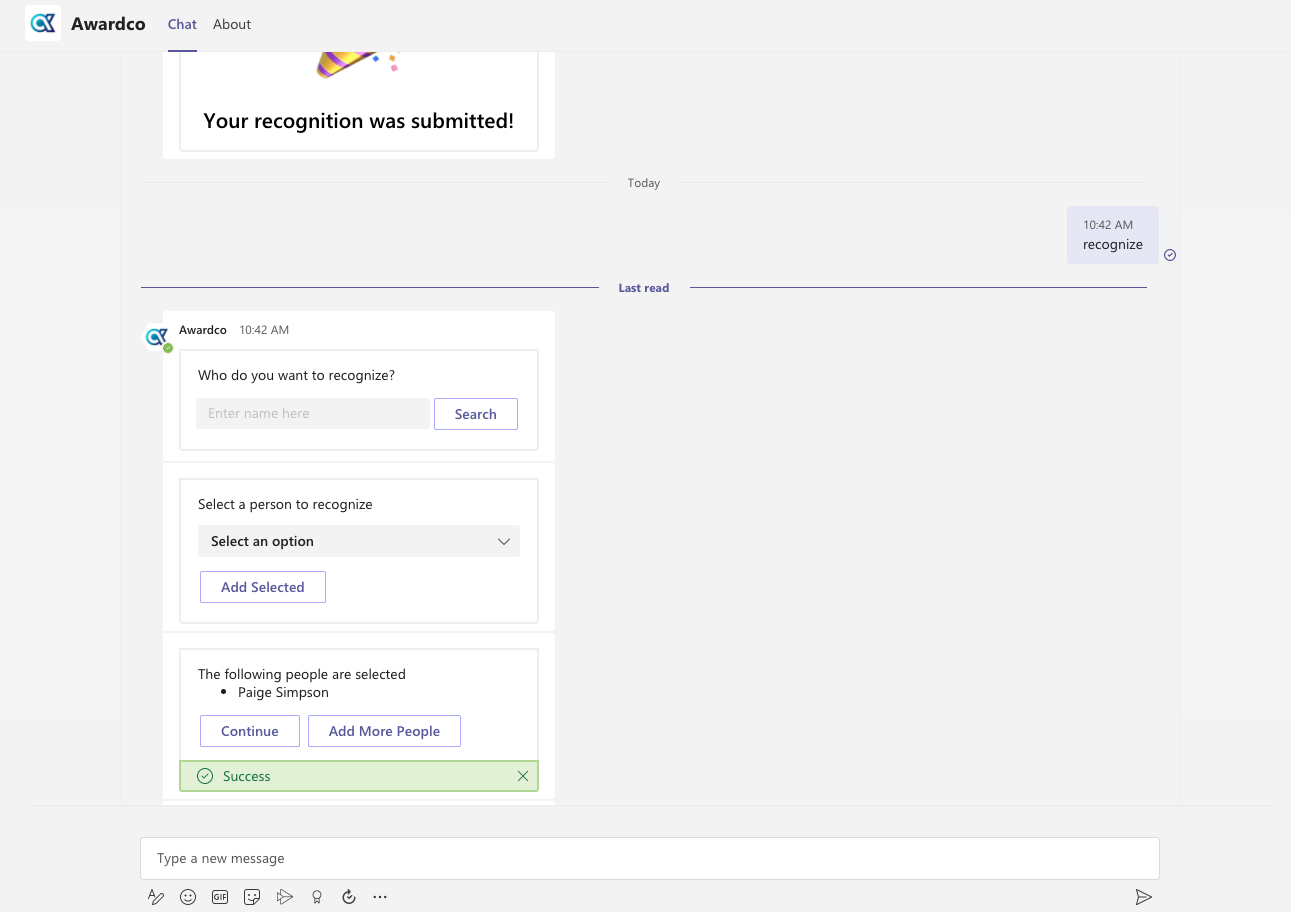The image size is (1291, 912).
Task: Open the sticker picker
Action: 252,897
